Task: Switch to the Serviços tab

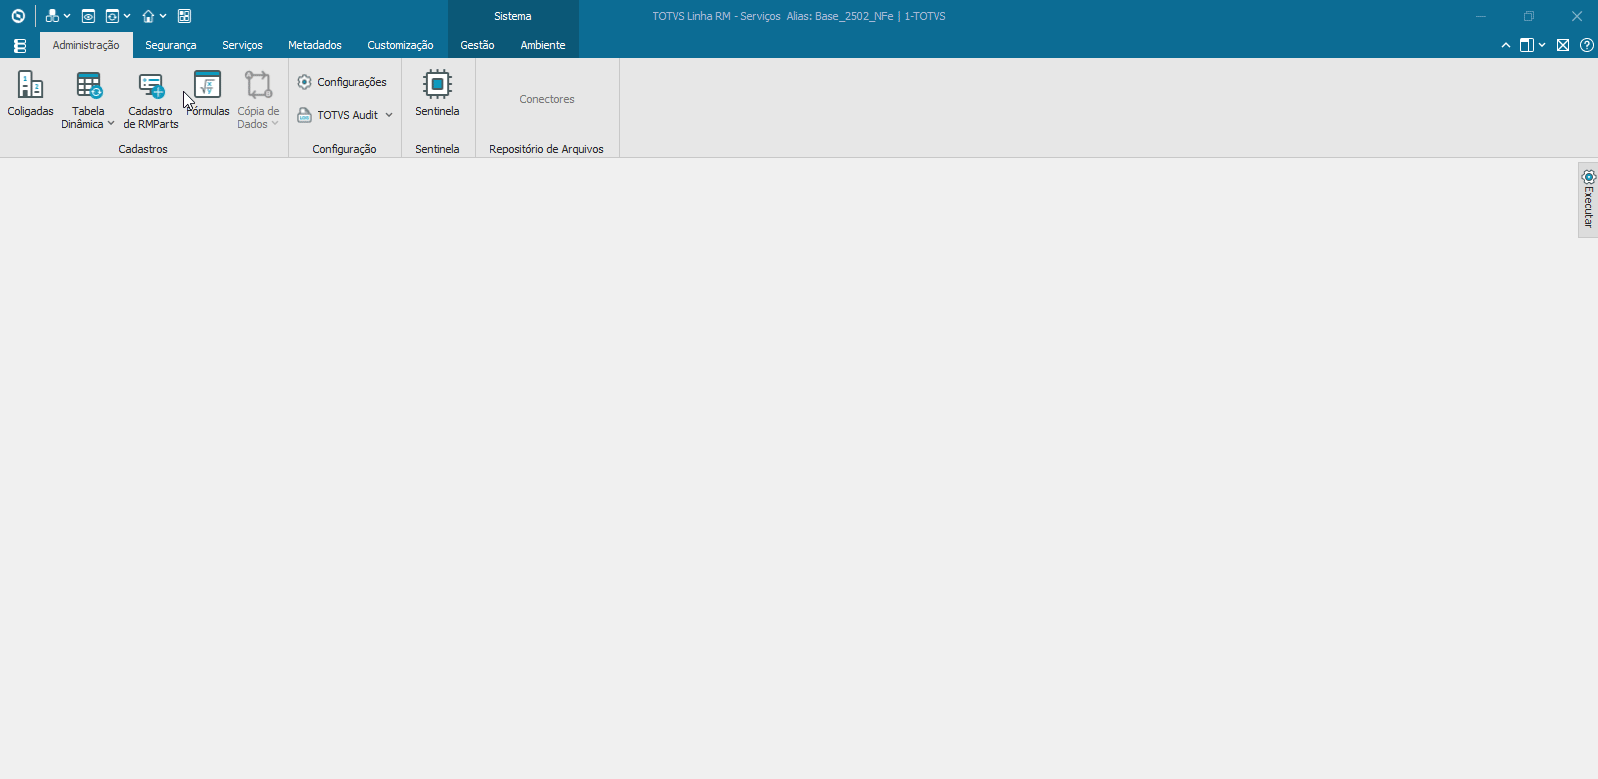Action: click(x=242, y=45)
